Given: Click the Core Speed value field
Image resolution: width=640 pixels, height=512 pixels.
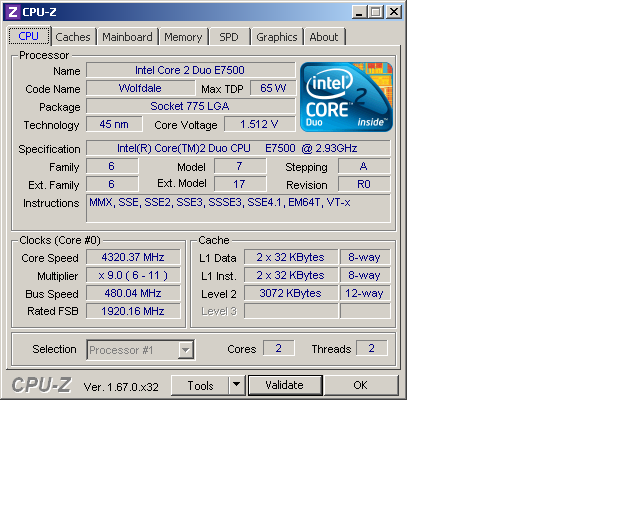Looking at the screenshot, I should pos(133,257).
